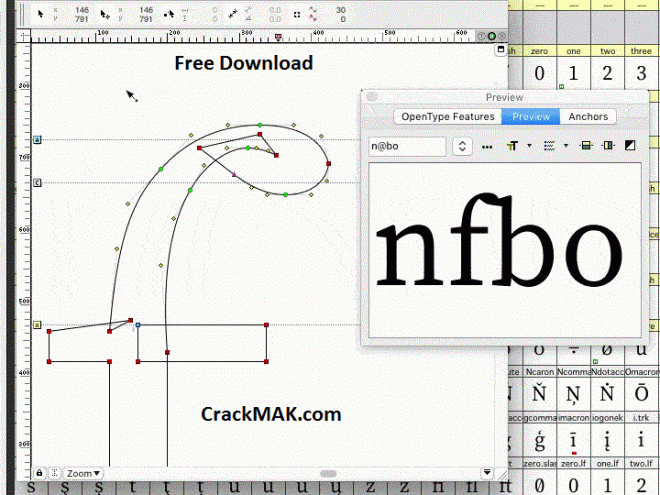This screenshot has height=495, width=660.
Task: Click the first grey circle icon beside green indicator
Action: [482, 36]
